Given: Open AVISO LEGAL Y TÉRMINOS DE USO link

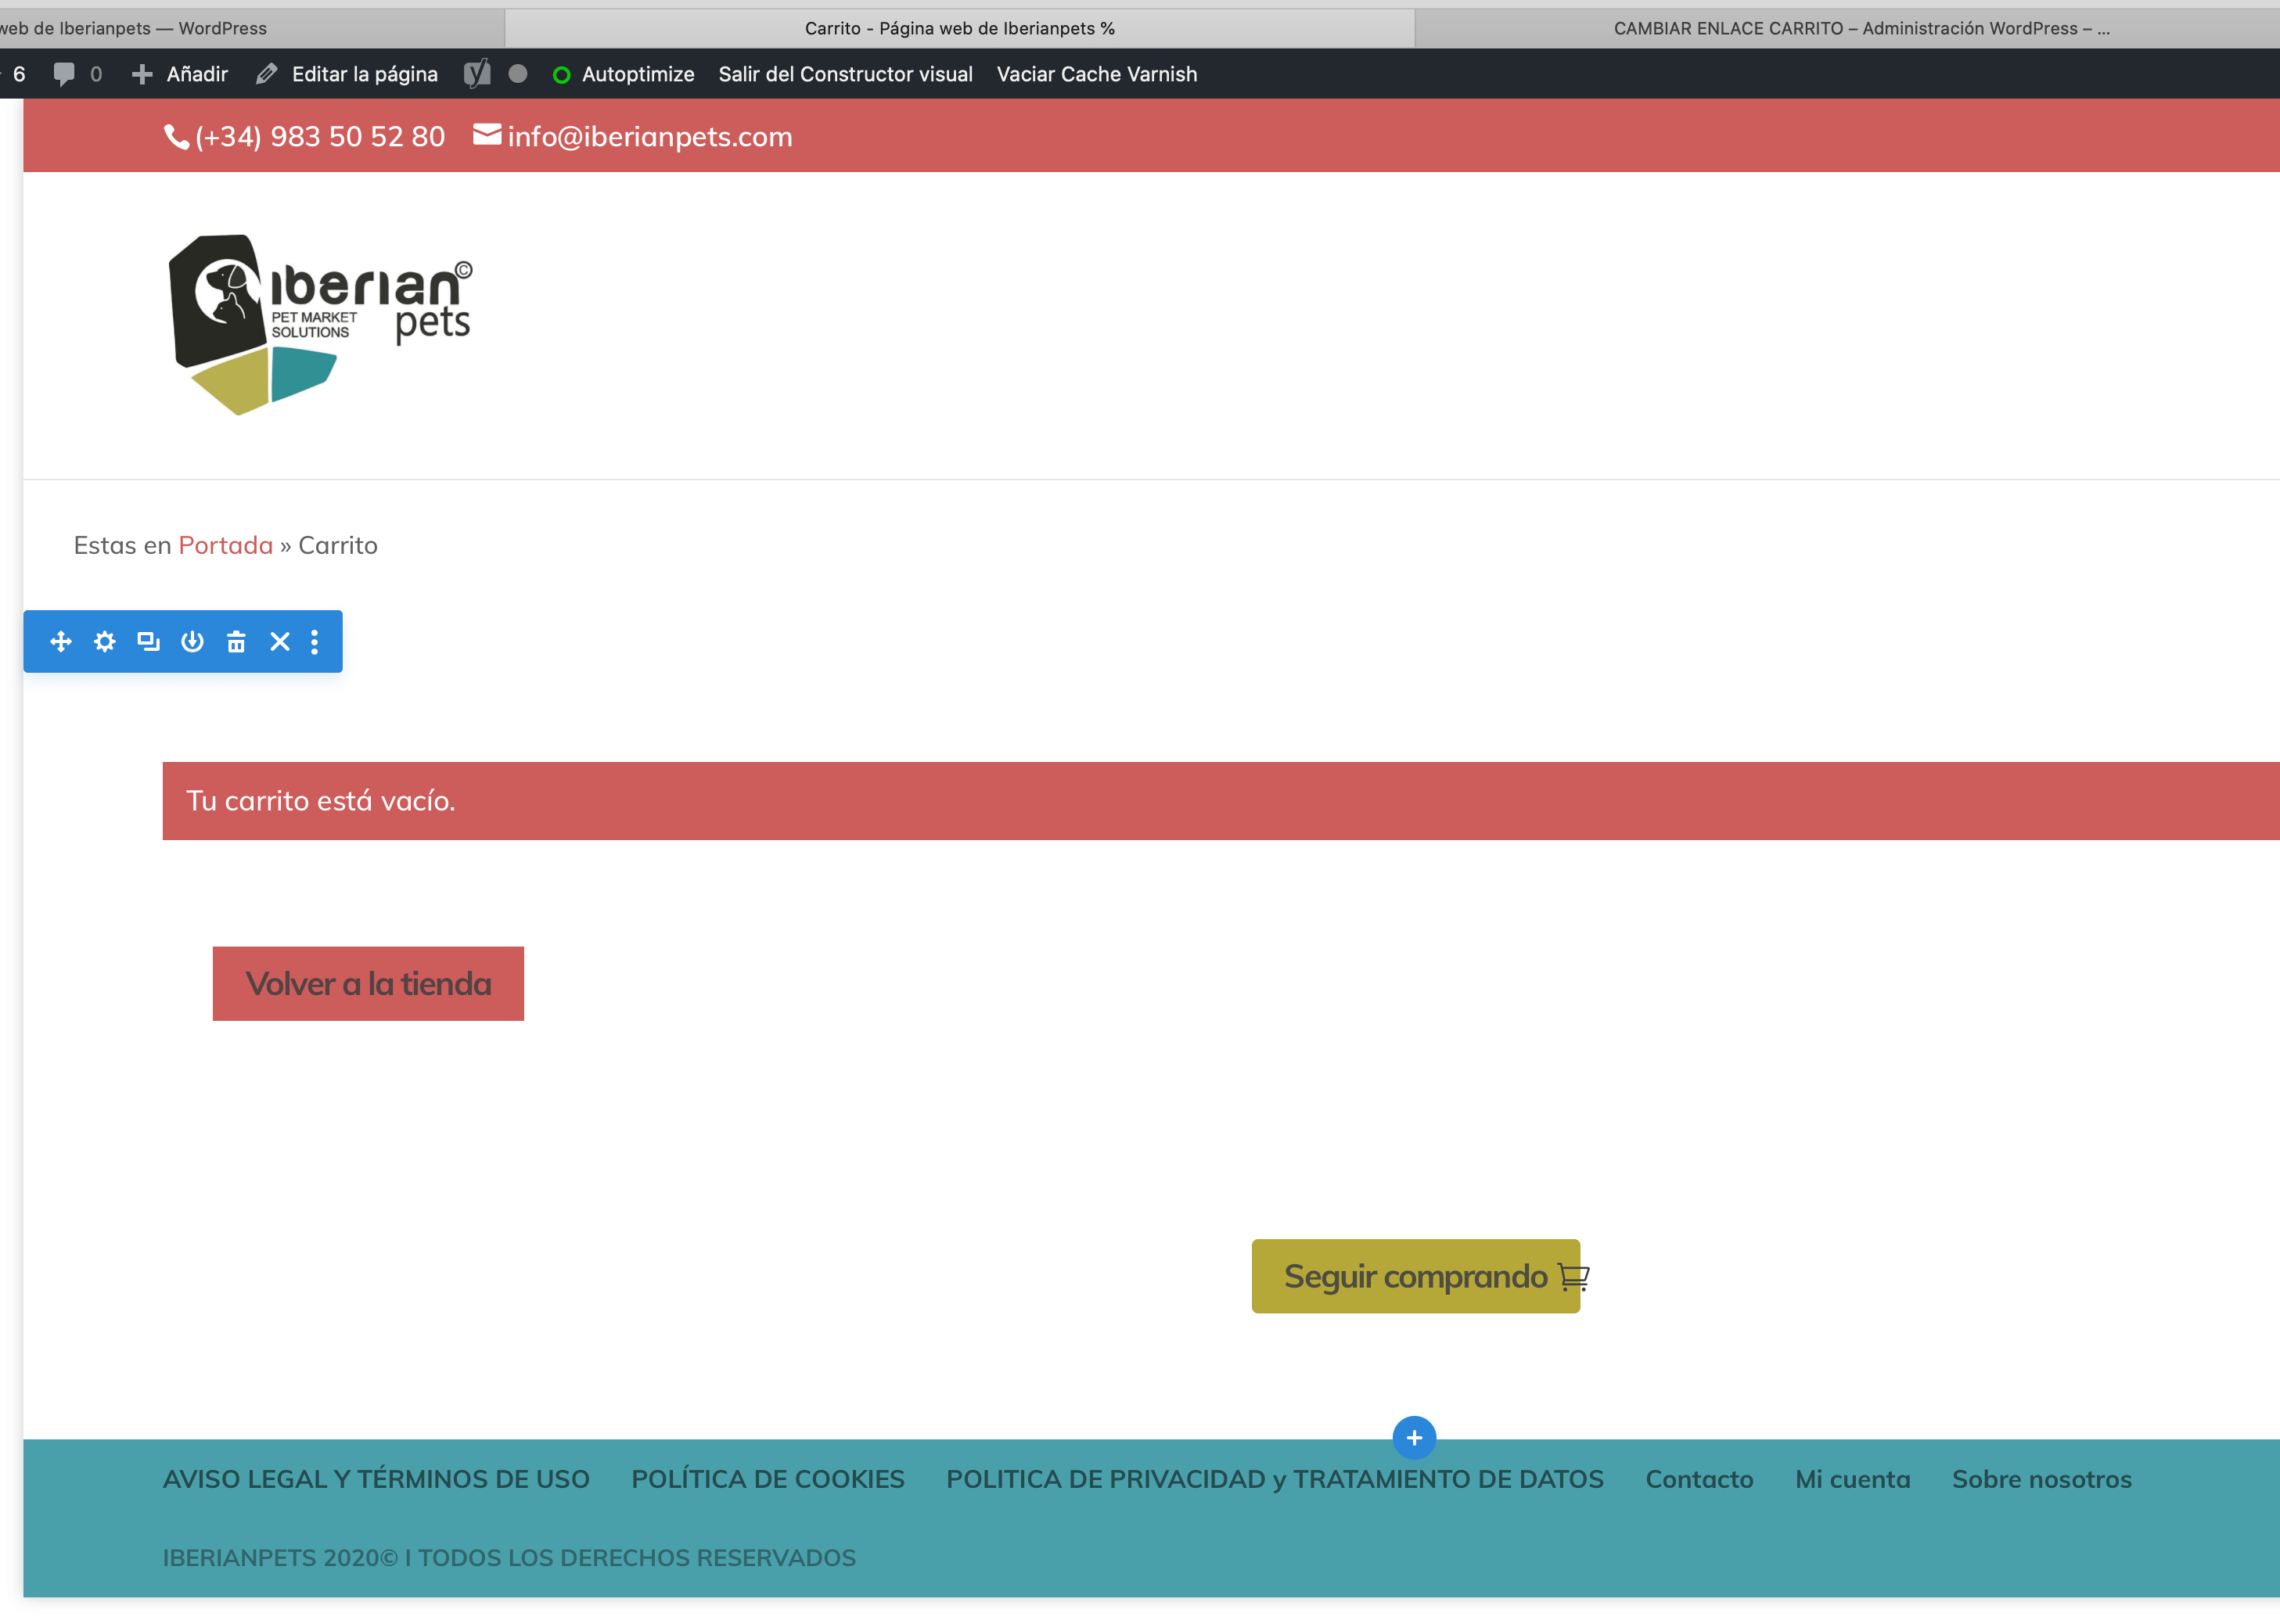Looking at the screenshot, I should 376,1479.
